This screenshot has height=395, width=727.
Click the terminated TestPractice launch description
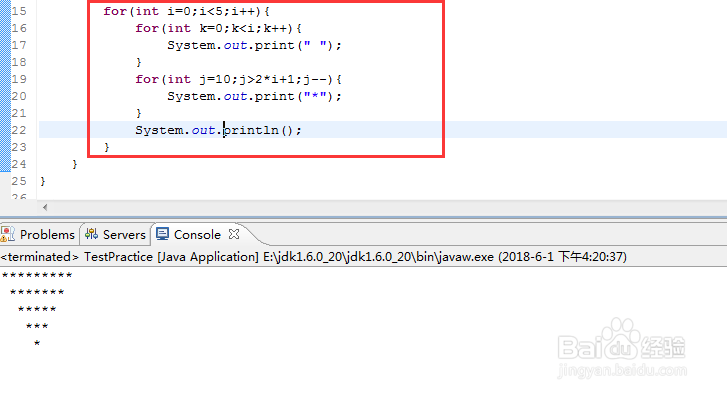[313, 257]
